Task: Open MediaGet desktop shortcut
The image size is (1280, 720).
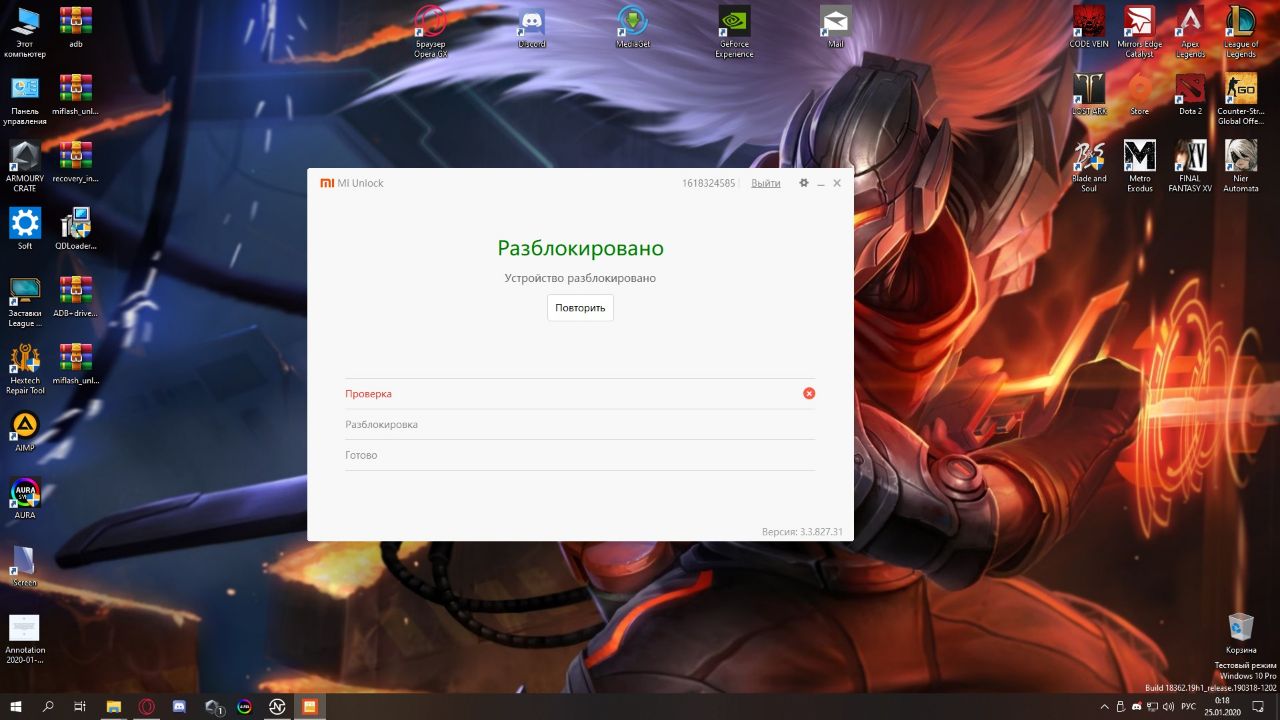Action: (x=632, y=28)
